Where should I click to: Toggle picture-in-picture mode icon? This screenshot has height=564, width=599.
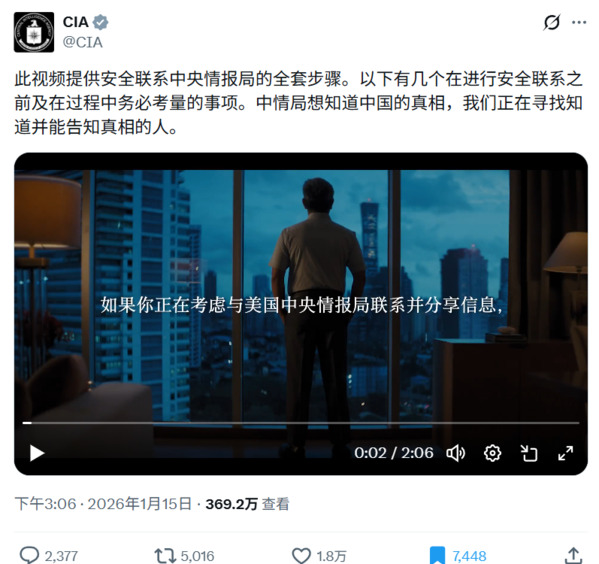(x=529, y=454)
